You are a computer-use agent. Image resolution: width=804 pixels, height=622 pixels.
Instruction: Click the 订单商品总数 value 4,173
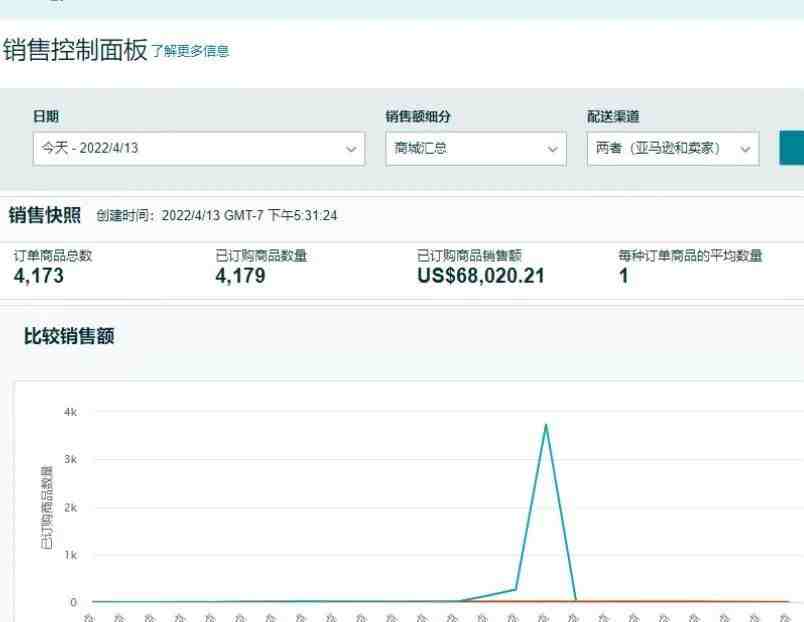(39, 276)
